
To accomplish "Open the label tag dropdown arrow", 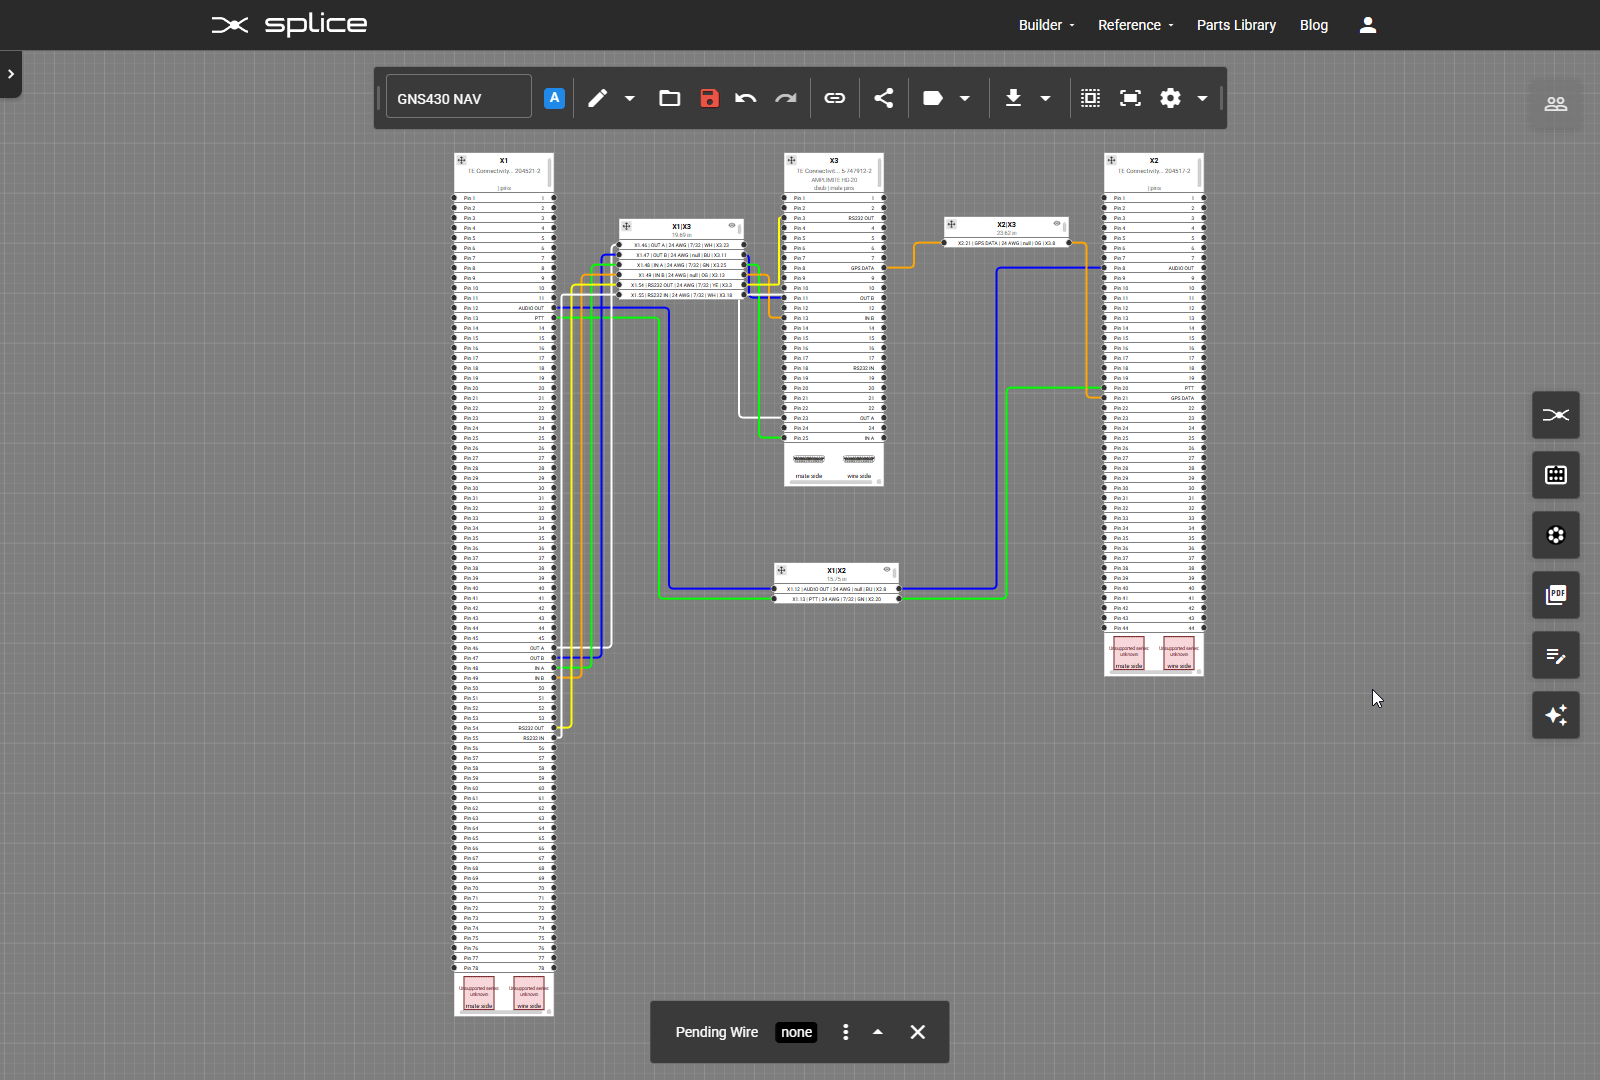I will [x=964, y=98].
